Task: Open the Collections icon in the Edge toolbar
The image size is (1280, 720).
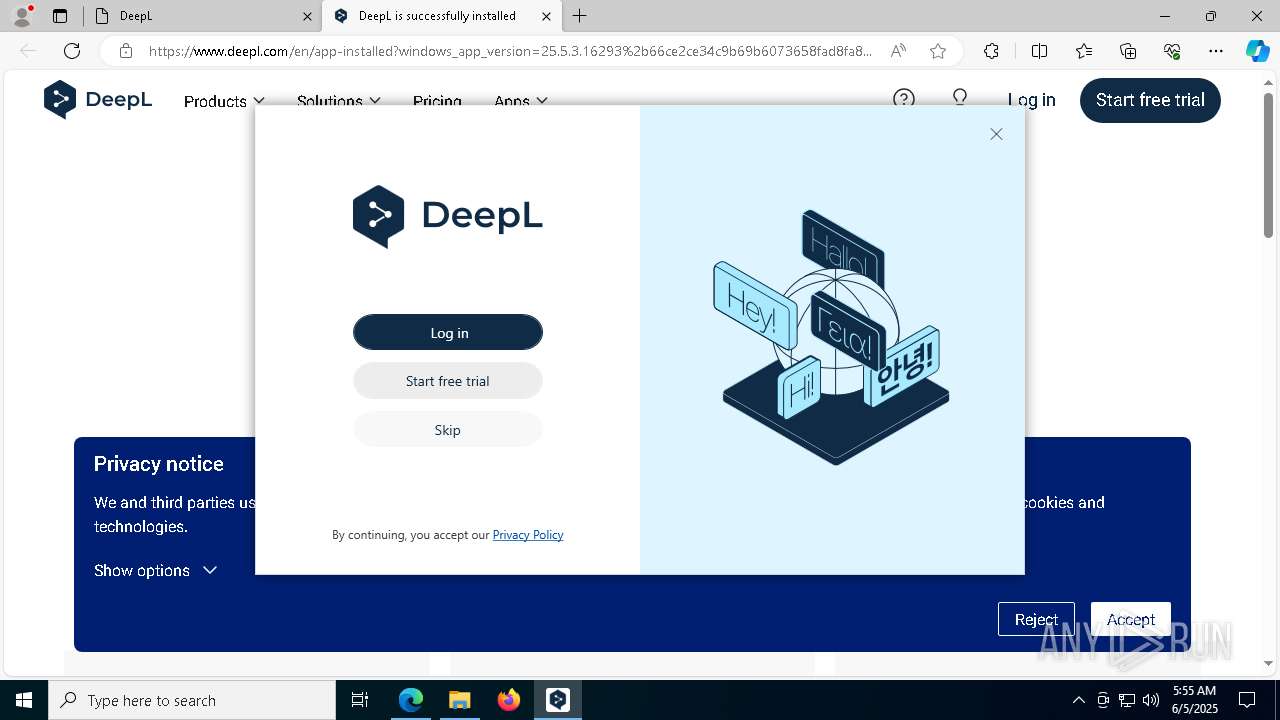Action: (x=1128, y=51)
